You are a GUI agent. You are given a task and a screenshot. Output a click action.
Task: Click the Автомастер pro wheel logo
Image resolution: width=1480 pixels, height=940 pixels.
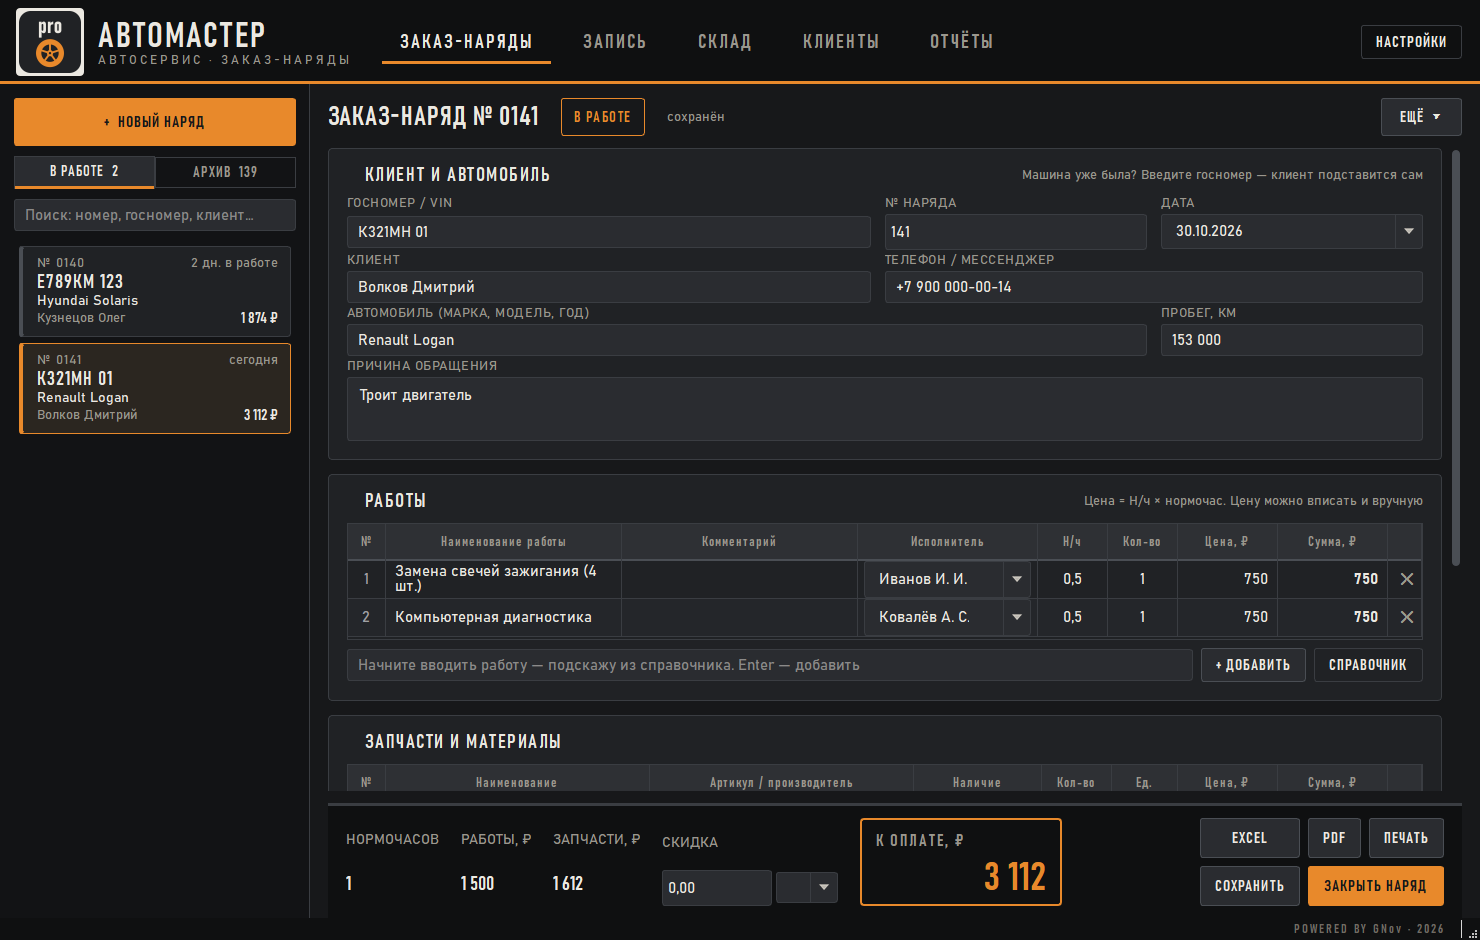[x=50, y=42]
